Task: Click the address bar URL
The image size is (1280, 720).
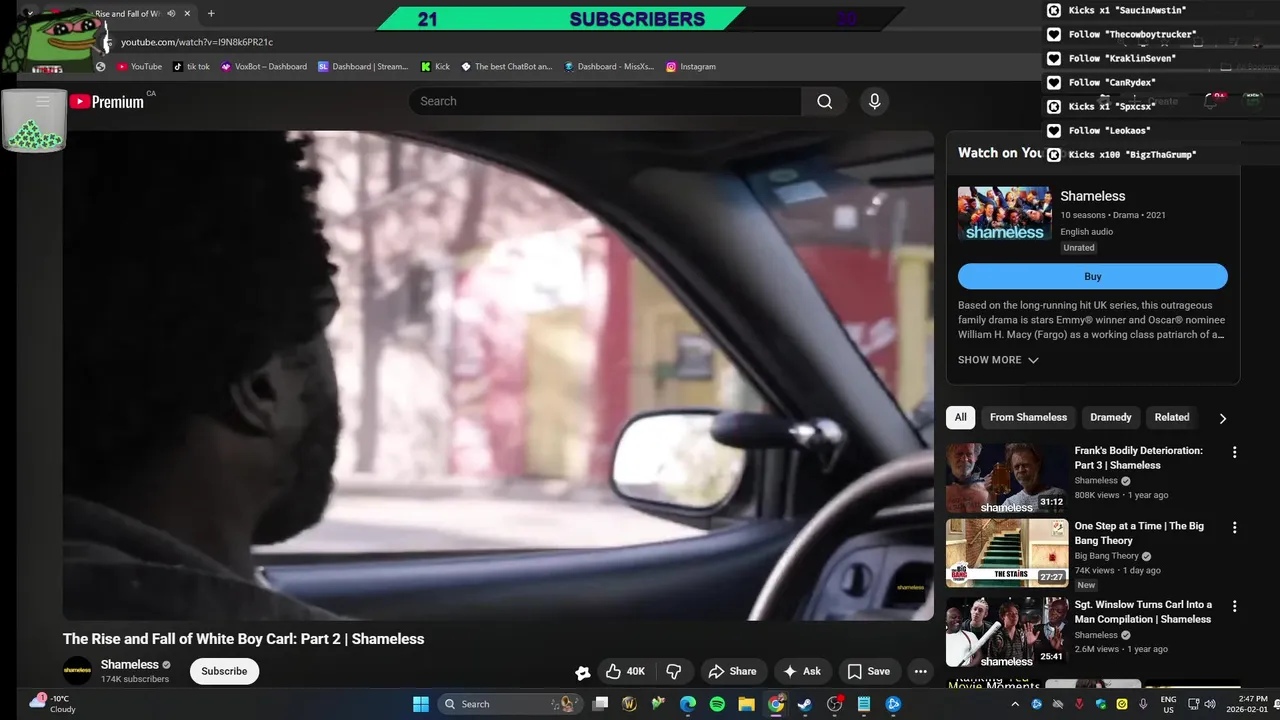Action: [197, 42]
